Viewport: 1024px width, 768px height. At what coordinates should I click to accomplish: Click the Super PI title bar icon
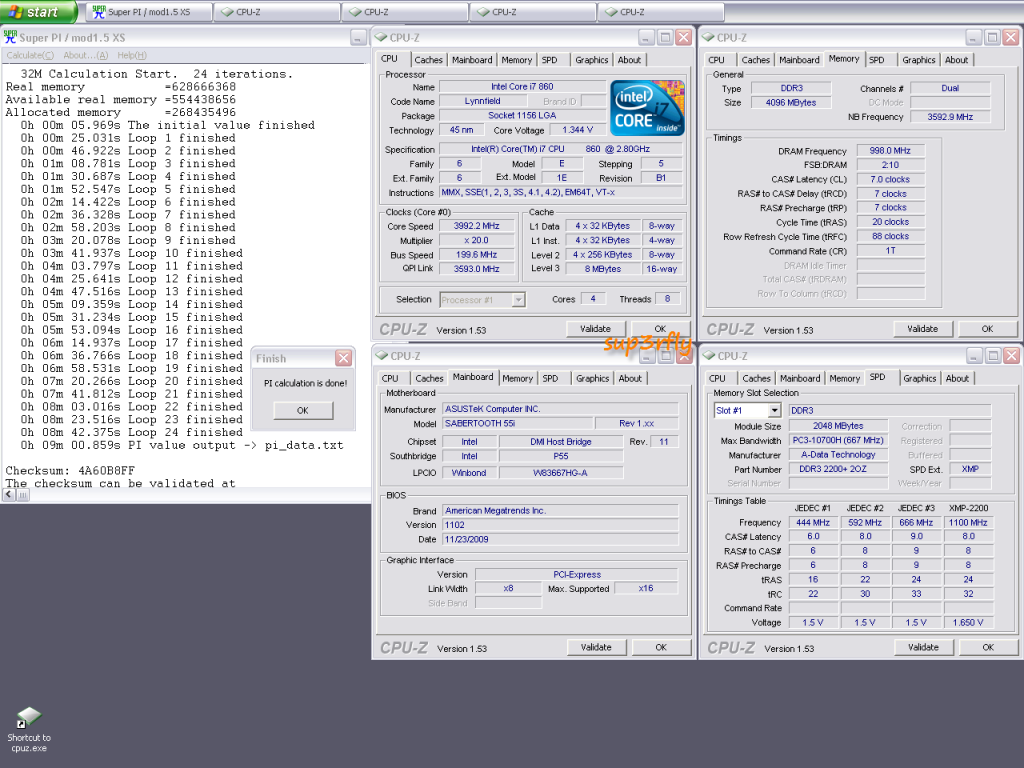(11, 38)
